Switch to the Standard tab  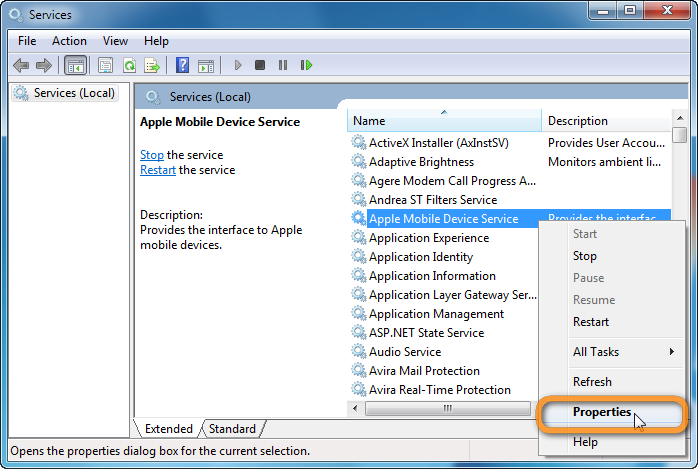point(232,429)
